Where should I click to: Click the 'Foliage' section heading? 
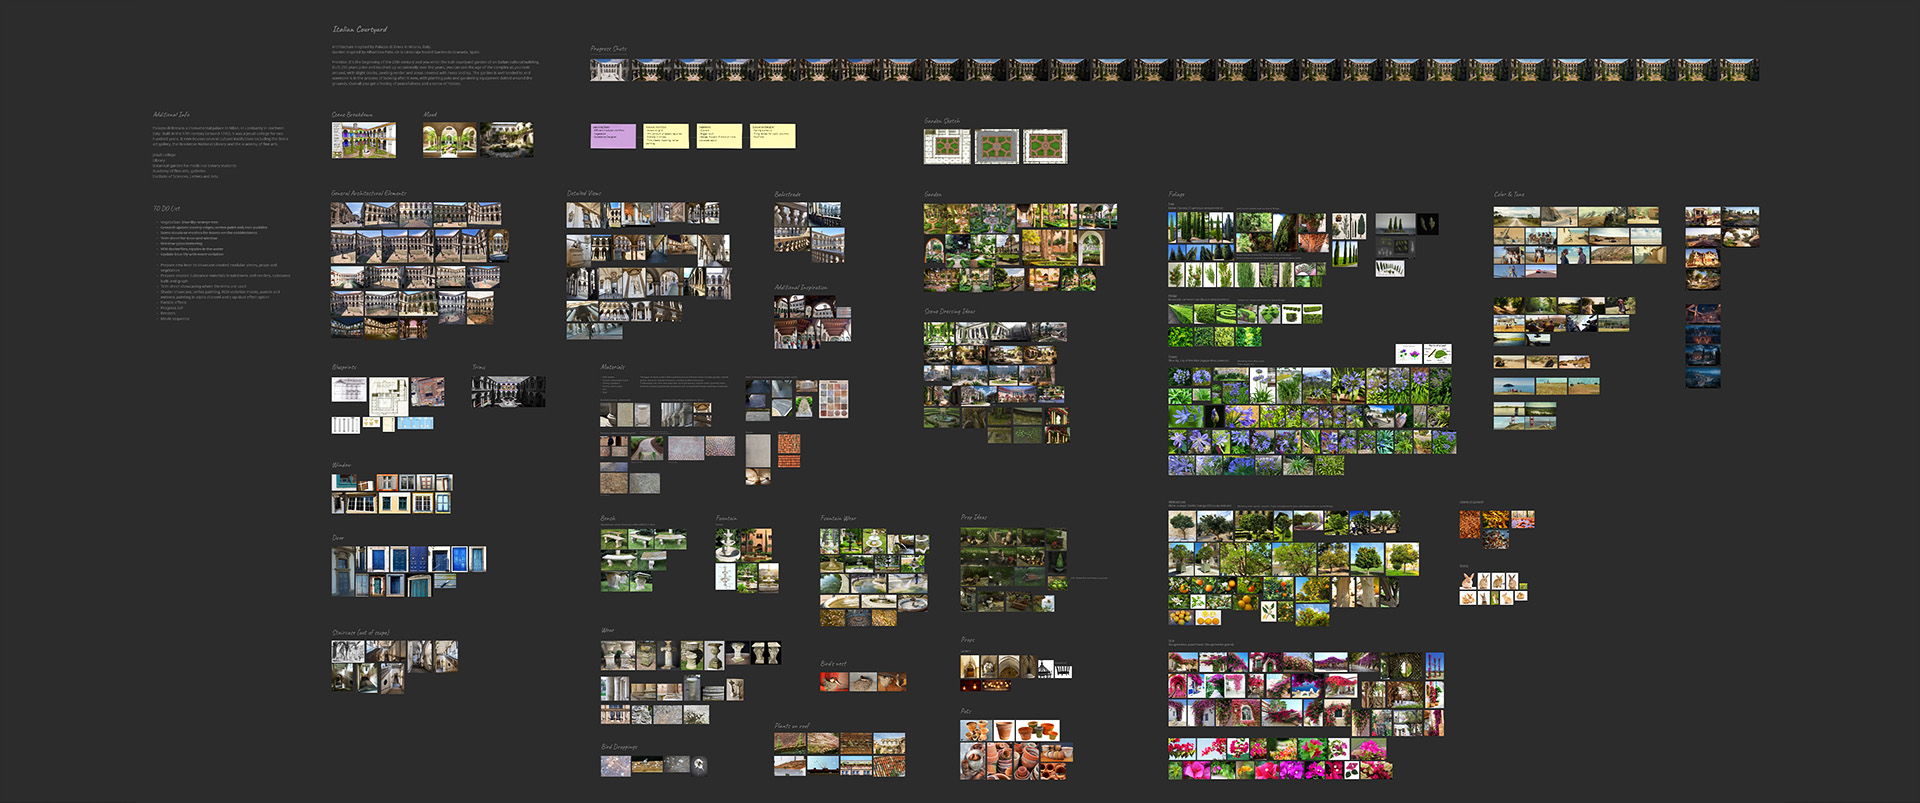point(1177,194)
